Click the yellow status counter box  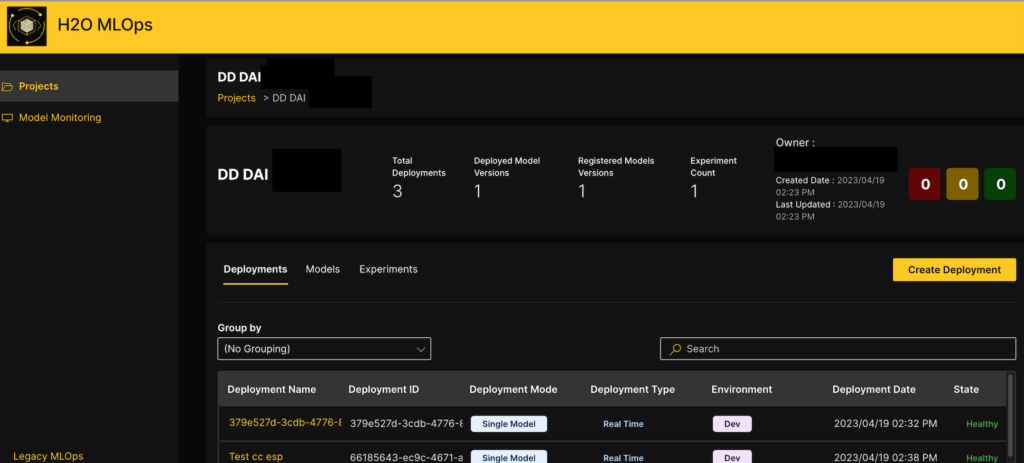tap(963, 185)
